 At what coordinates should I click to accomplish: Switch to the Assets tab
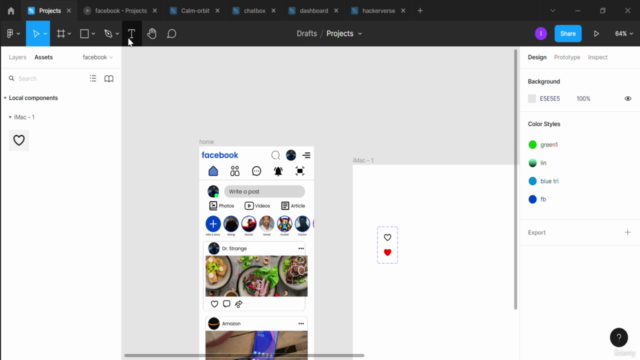pos(44,57)
